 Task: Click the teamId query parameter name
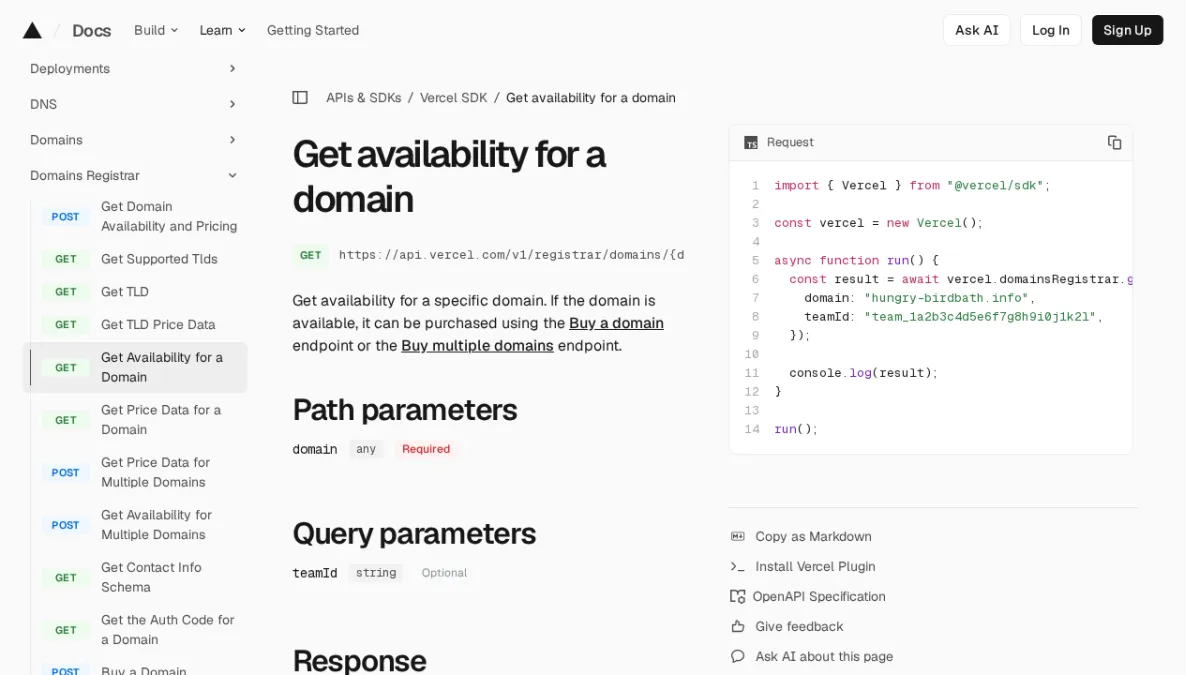pos(315,574)
